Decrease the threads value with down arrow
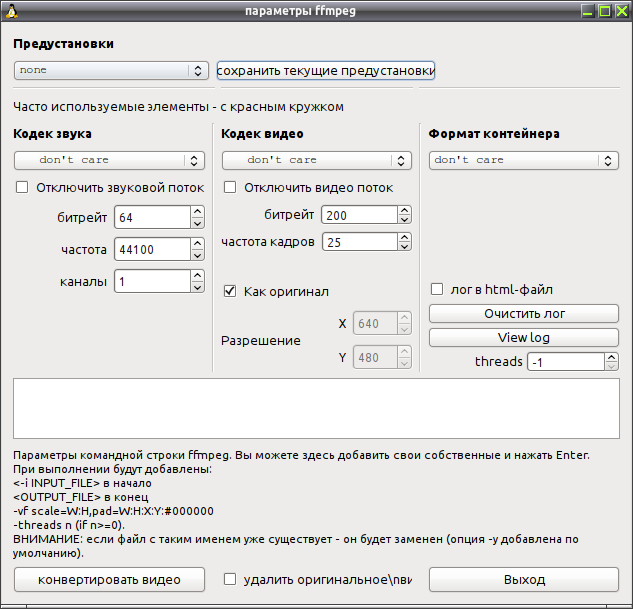This screenshot has height=609, width=633. pos(612,366)
